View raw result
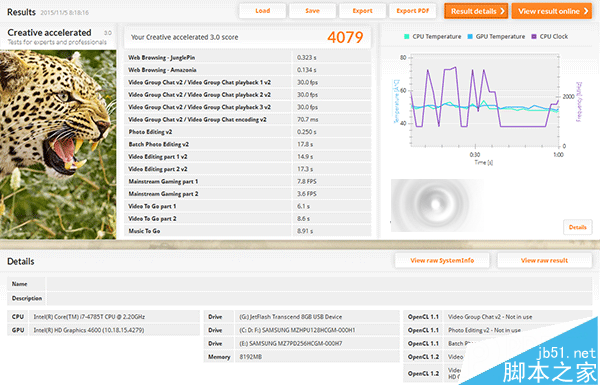 click(x=544, y=260)
